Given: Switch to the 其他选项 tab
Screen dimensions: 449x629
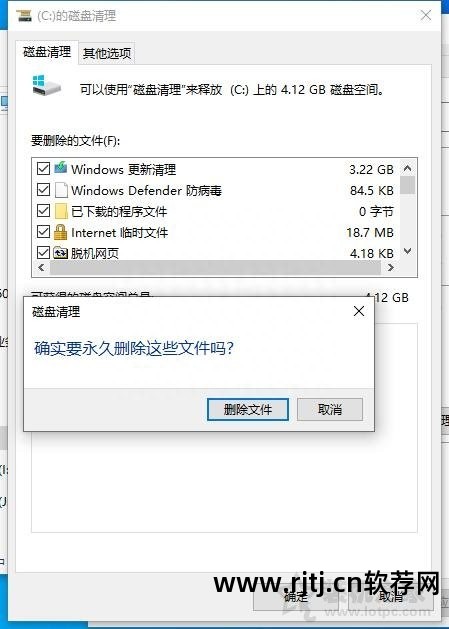Looking at the screenshot, I should (107, 53).
